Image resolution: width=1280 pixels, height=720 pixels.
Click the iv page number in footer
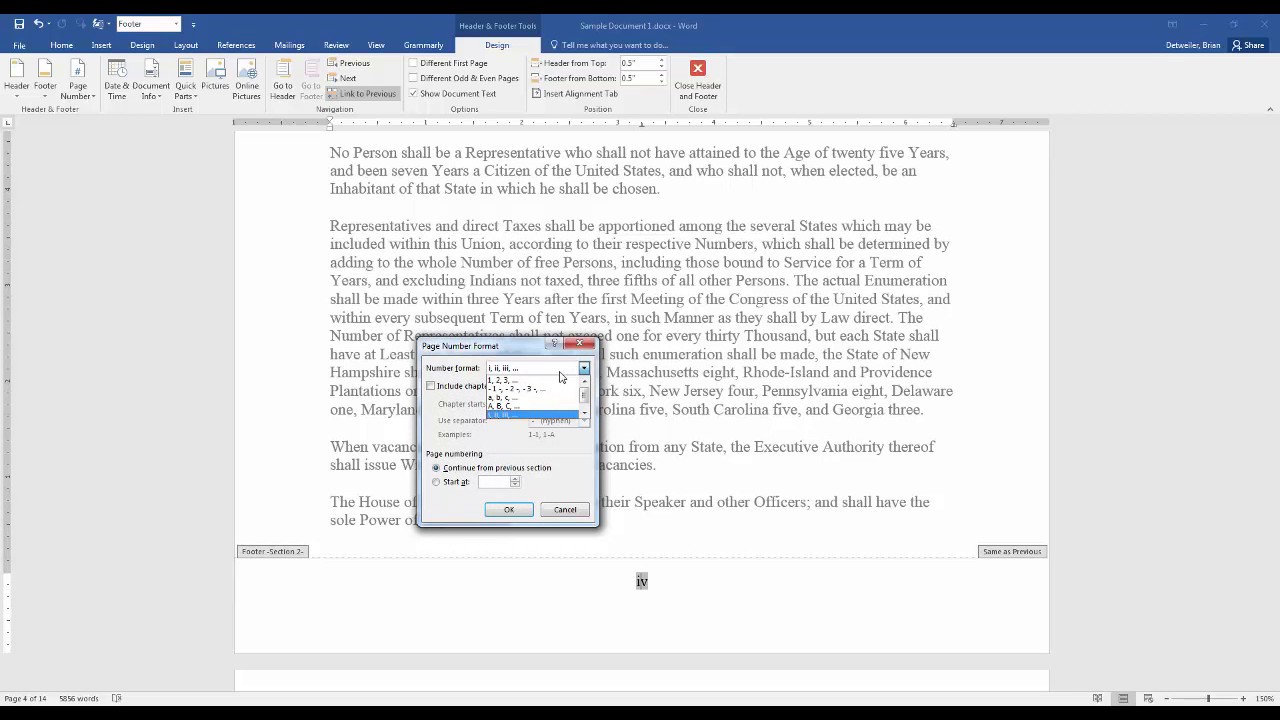[x=642, y=581]
